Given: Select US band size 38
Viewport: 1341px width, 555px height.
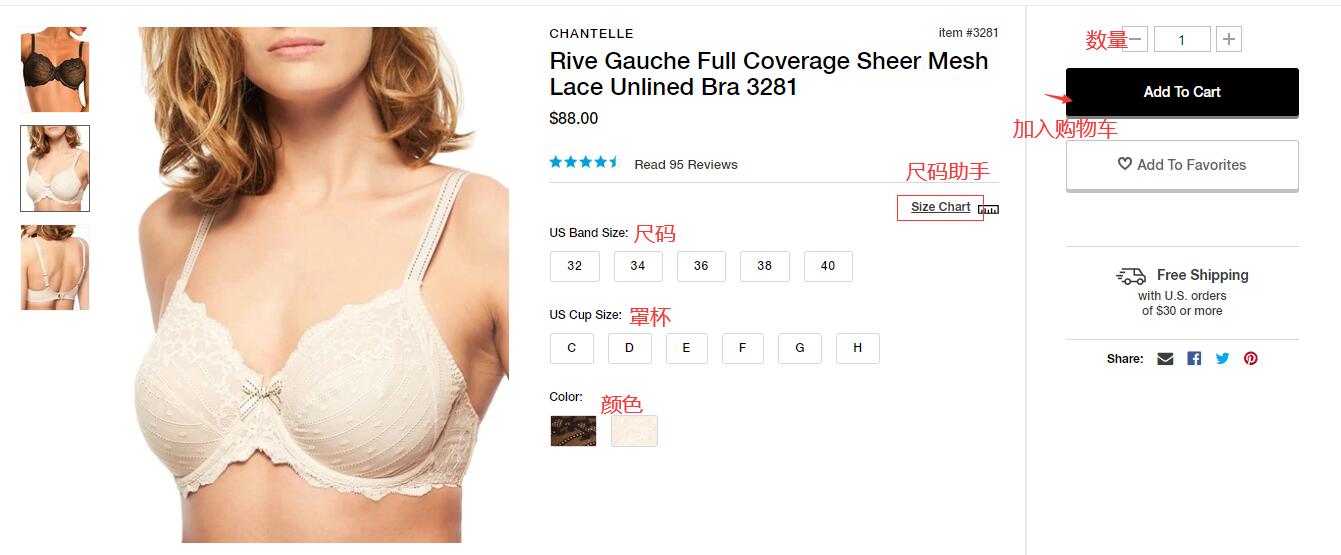Looking at the screenshot, I should pyautogui.click(x=765, y=266).
